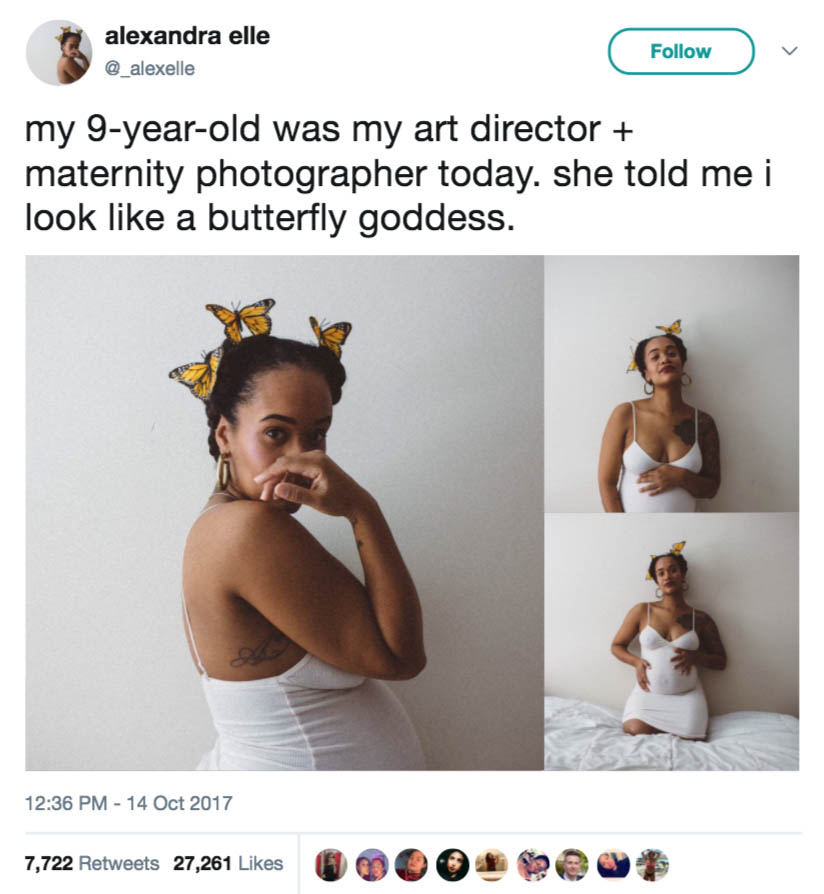The height and width of the screenshot is (894, 824).
Task: Expand the tweet options chevron menu
Action: click(x=789, y=51)
